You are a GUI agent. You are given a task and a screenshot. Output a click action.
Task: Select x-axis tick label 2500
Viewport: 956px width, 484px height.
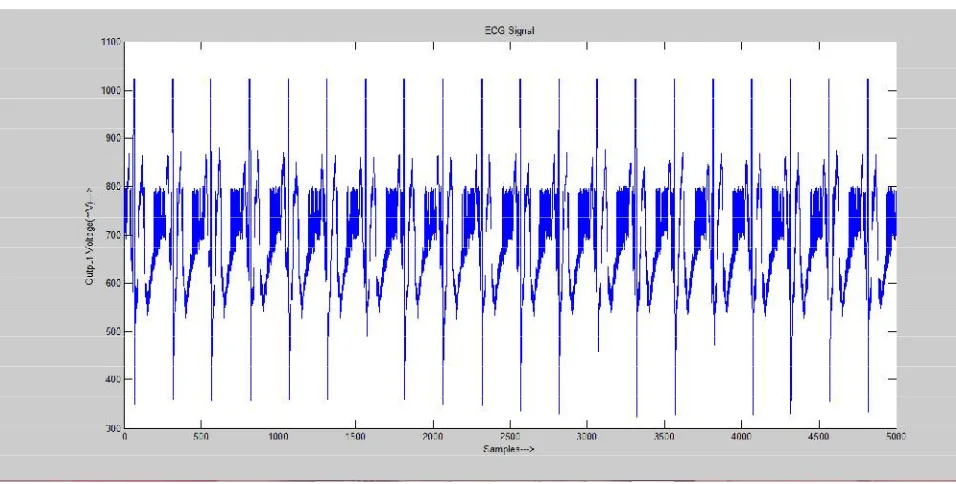[x=510, y=436]
